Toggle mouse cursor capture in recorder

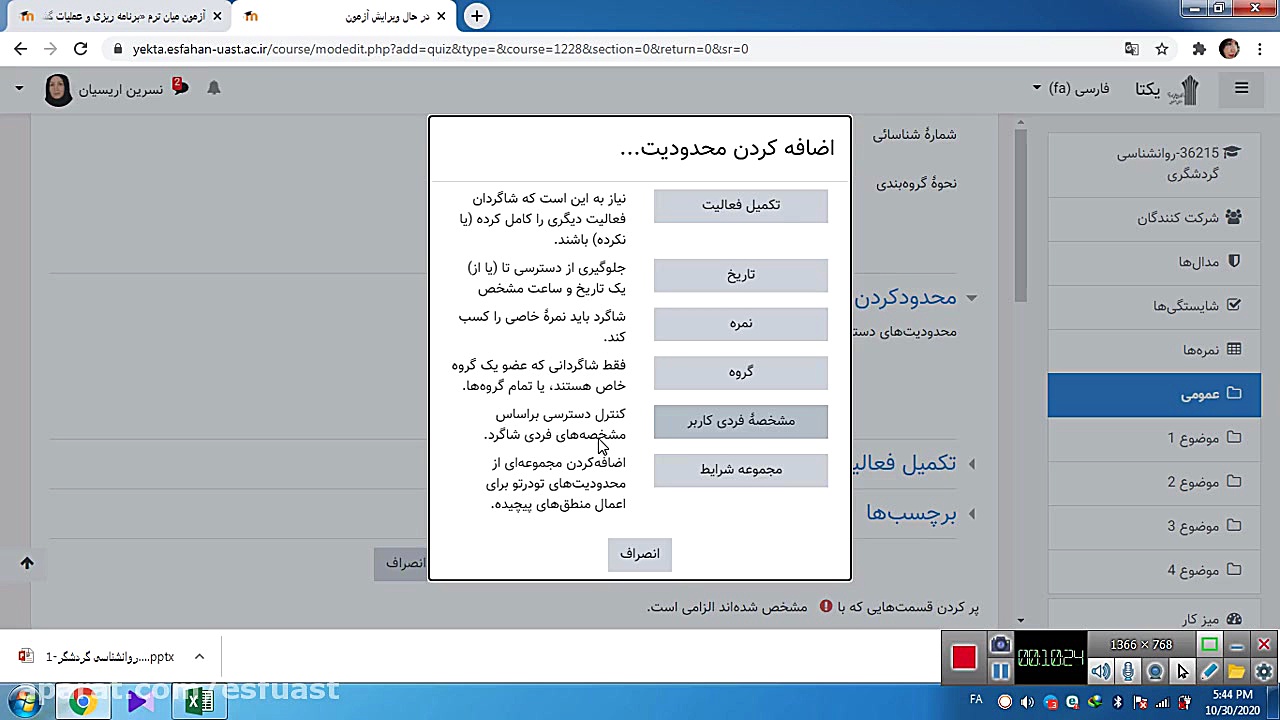coord(1182,672)
